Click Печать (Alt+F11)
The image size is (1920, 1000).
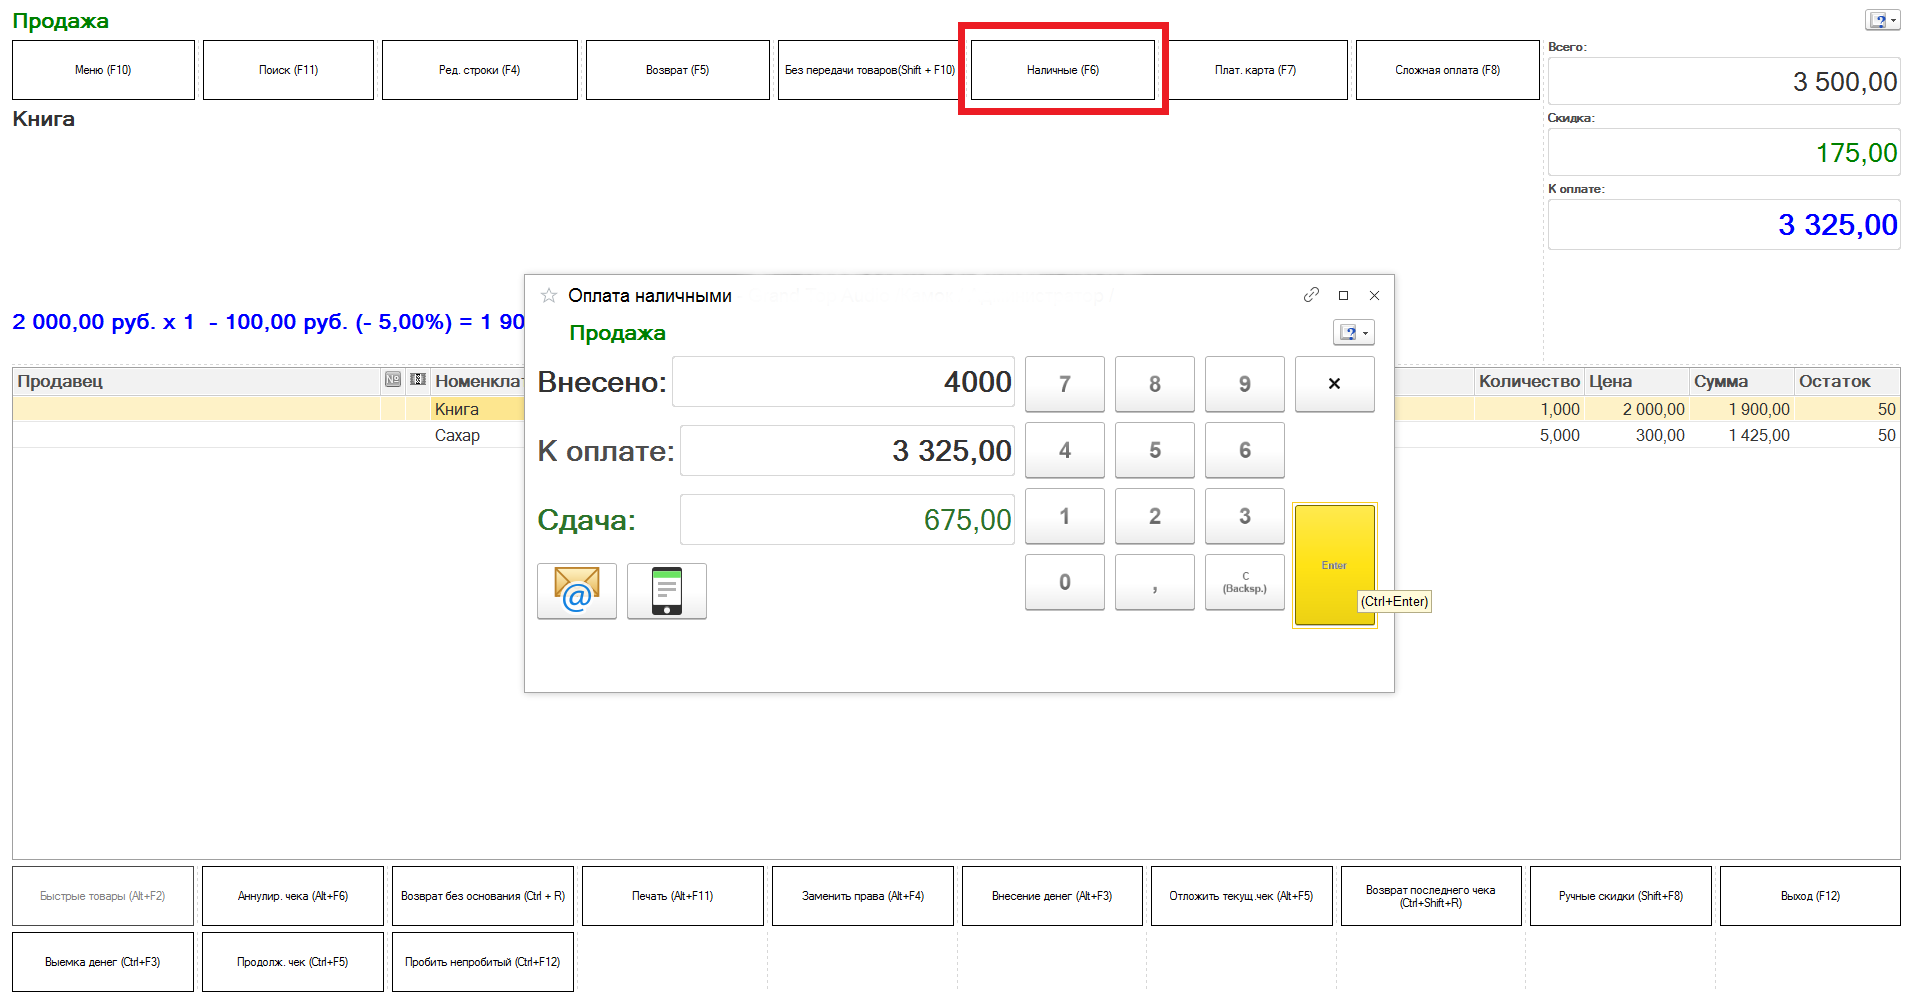click(673, 896)
